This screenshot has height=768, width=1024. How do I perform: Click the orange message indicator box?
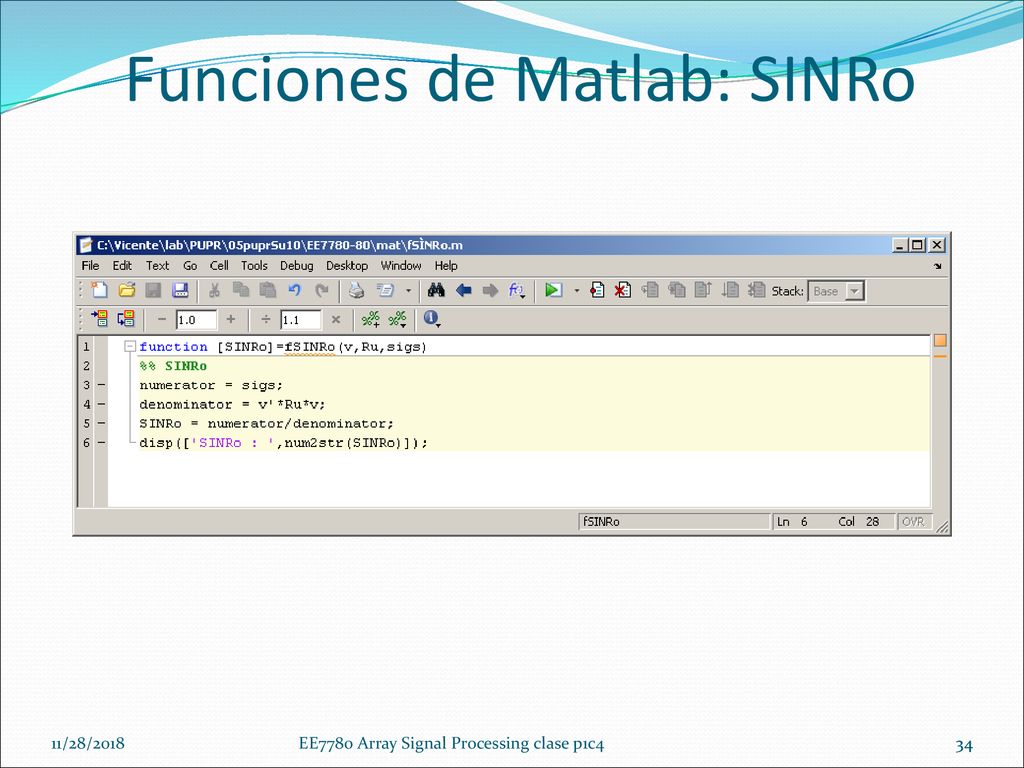(940, 340)
